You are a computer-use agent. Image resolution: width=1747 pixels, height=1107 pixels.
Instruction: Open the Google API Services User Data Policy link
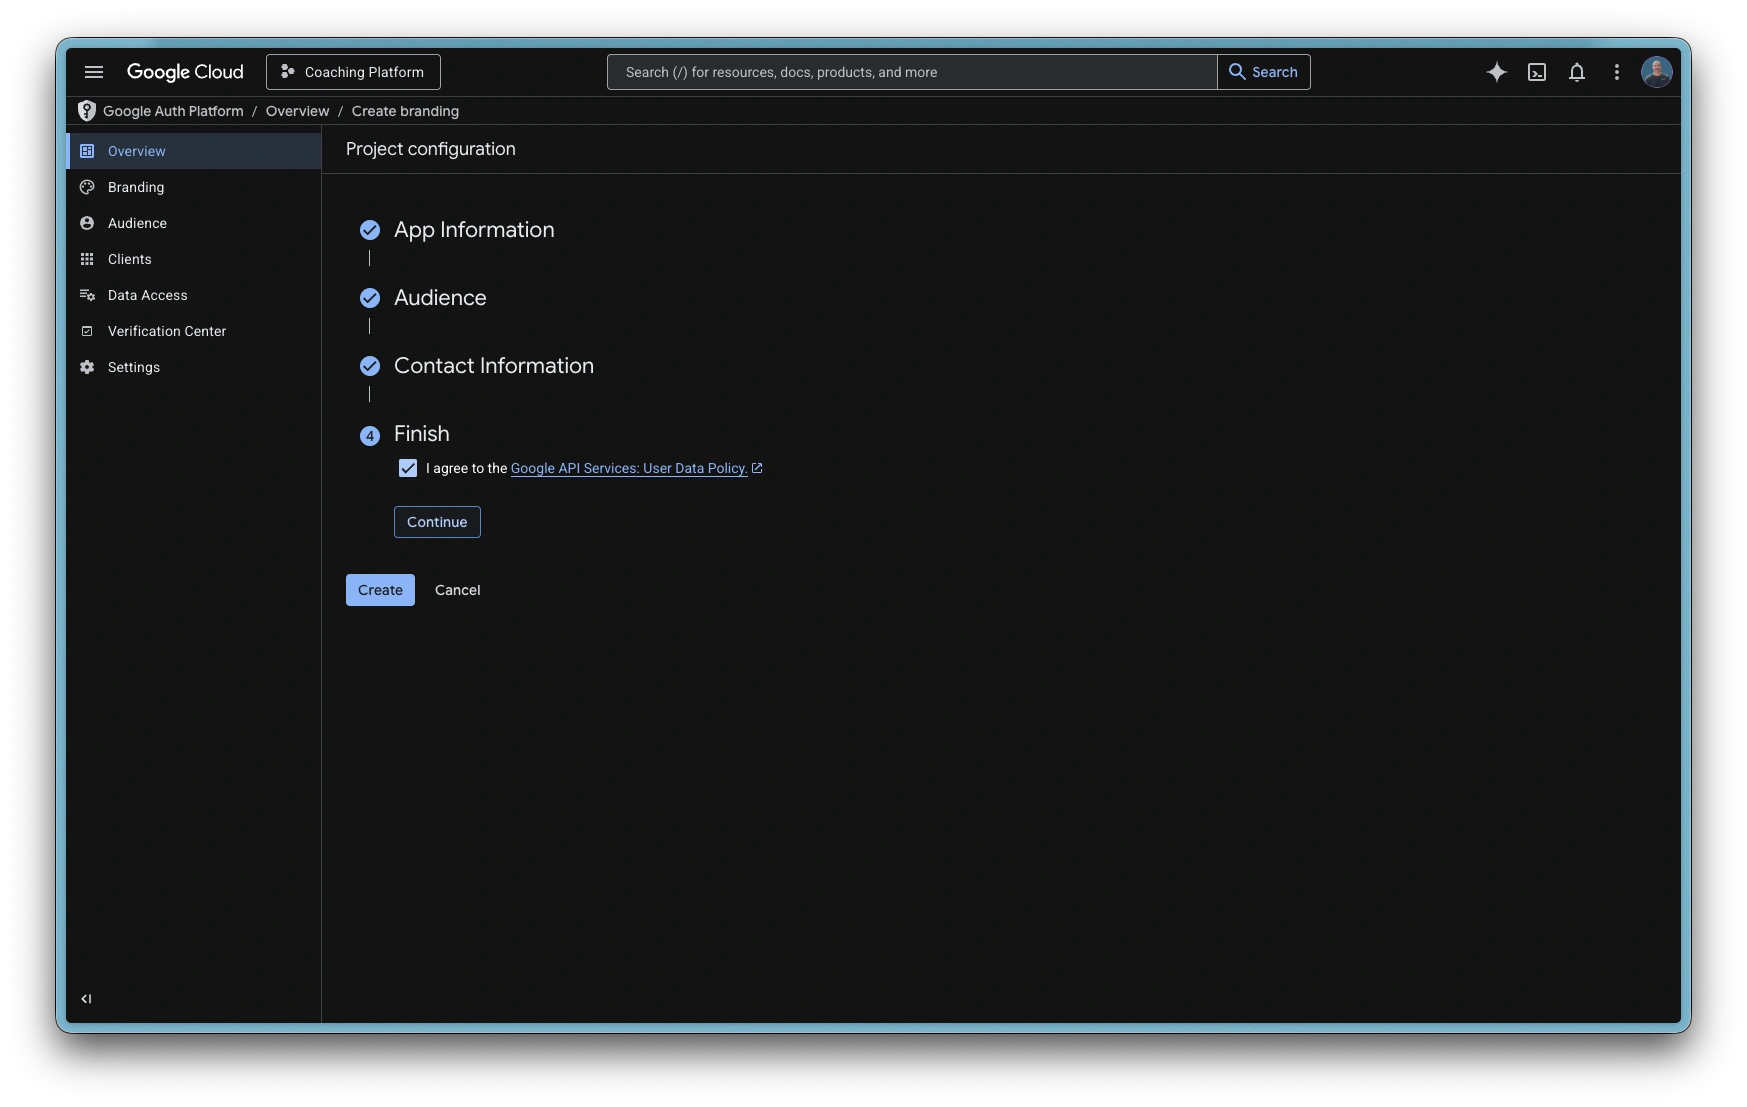[x=629, y=468]
